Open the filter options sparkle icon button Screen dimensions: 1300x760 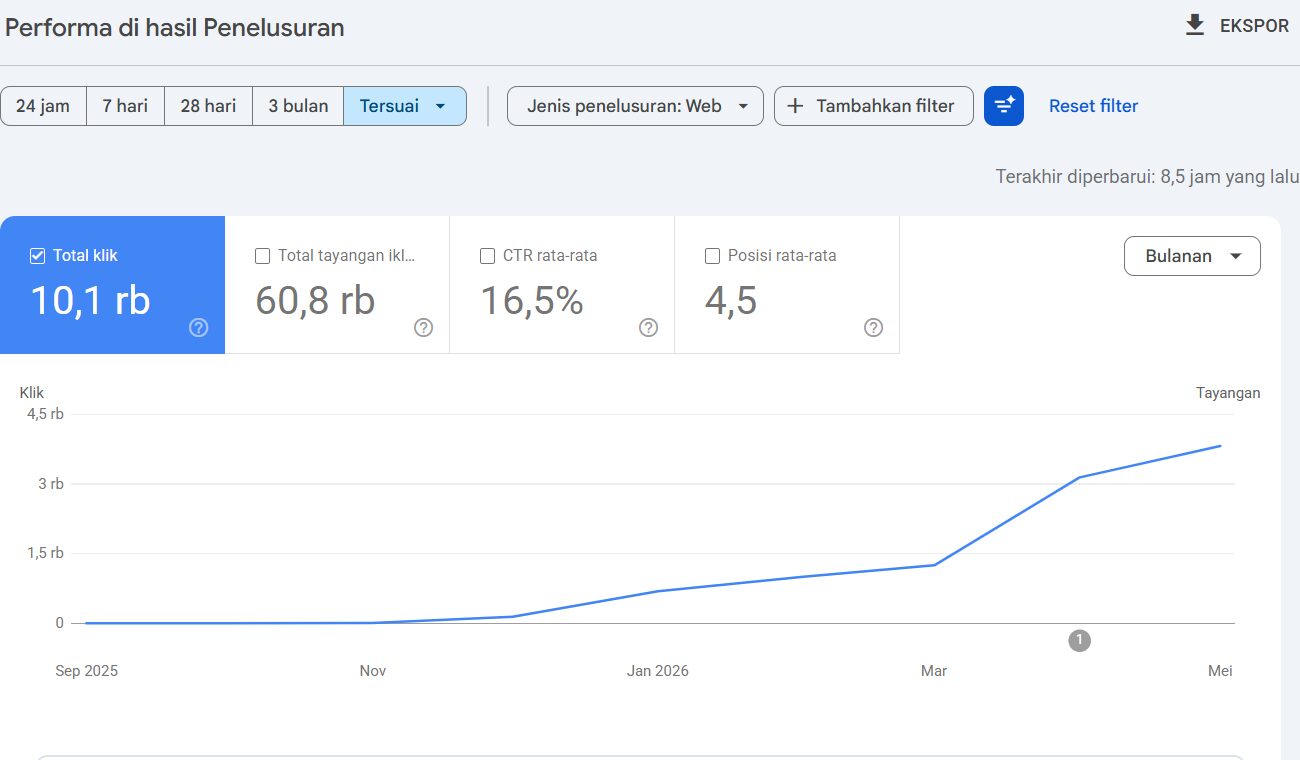[1004, 106]
